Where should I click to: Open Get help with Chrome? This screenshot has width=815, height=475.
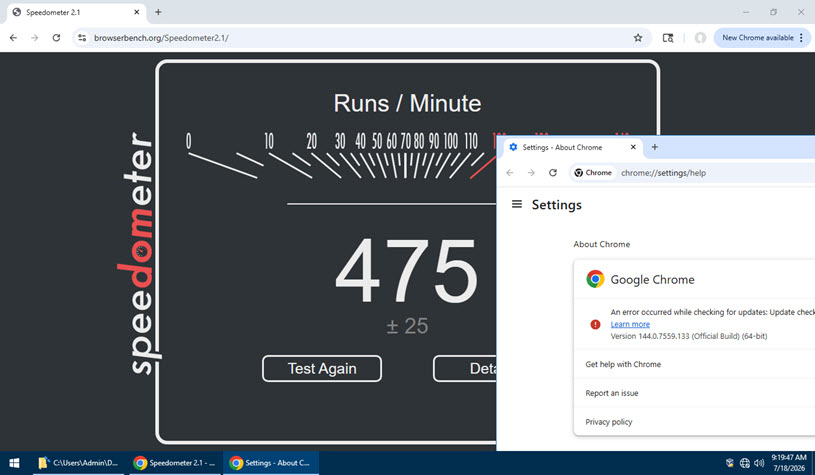click(x=694, y=364)
